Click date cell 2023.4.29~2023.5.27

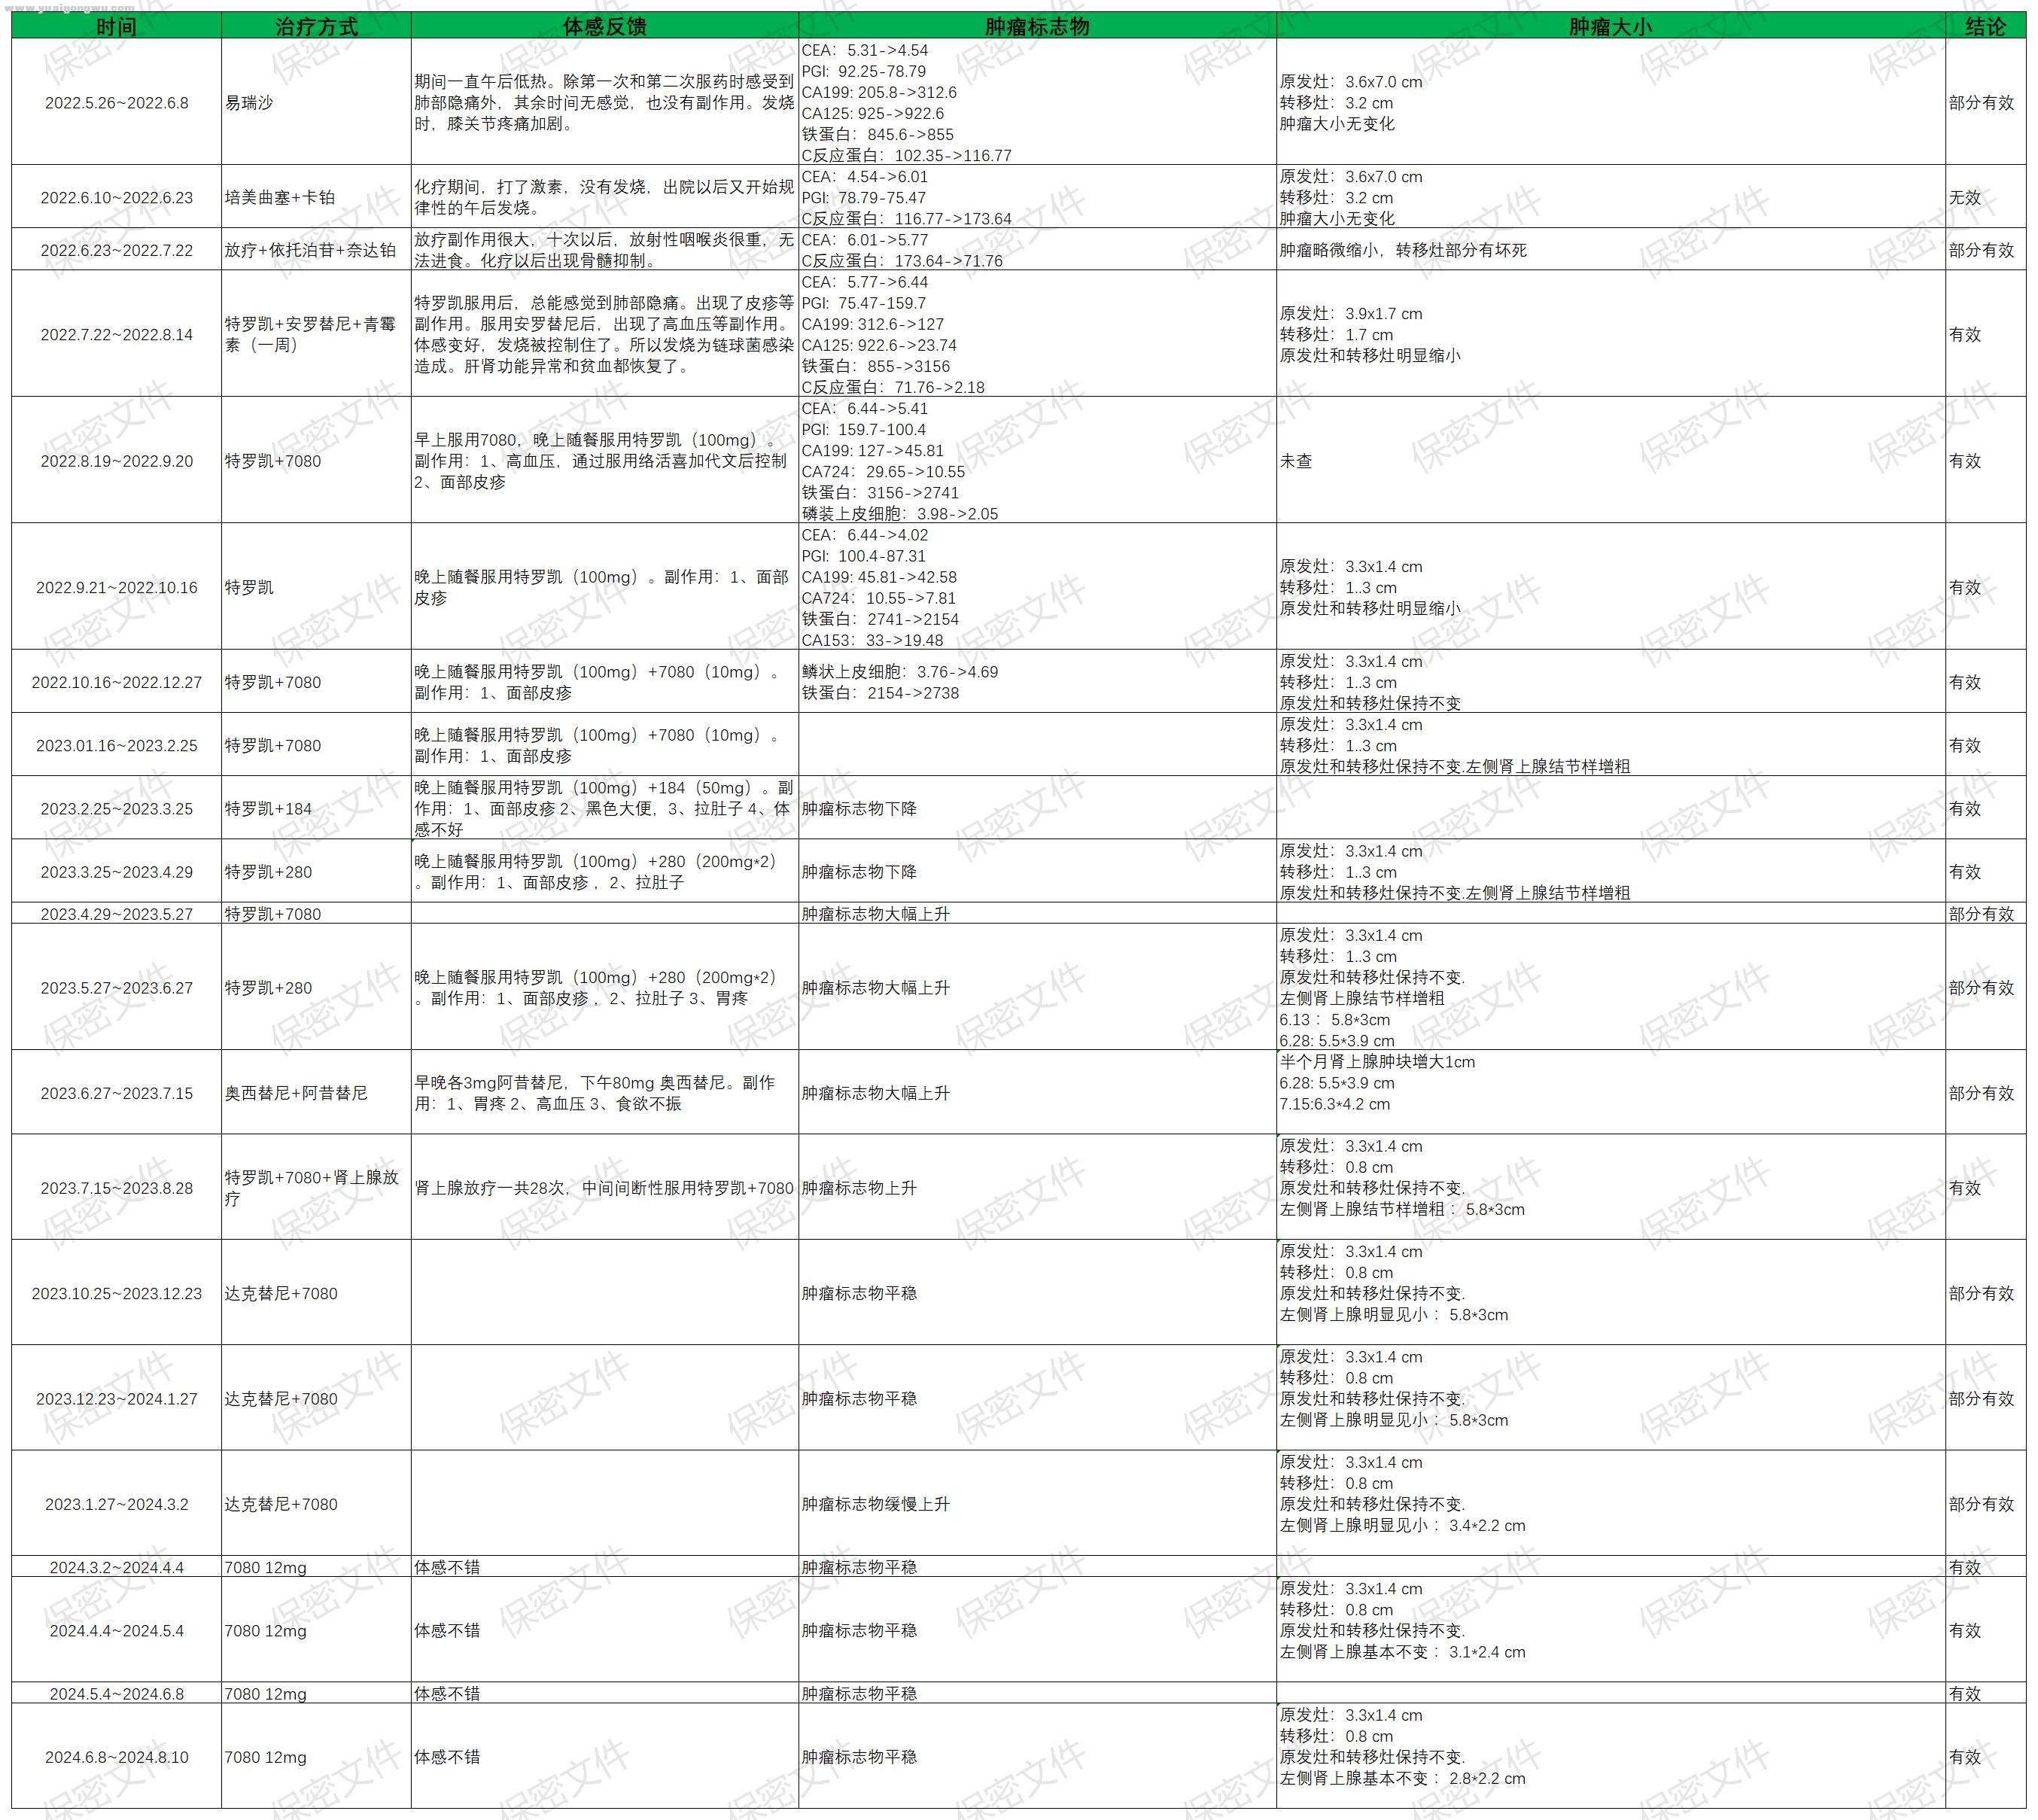[x=117, y=914]
